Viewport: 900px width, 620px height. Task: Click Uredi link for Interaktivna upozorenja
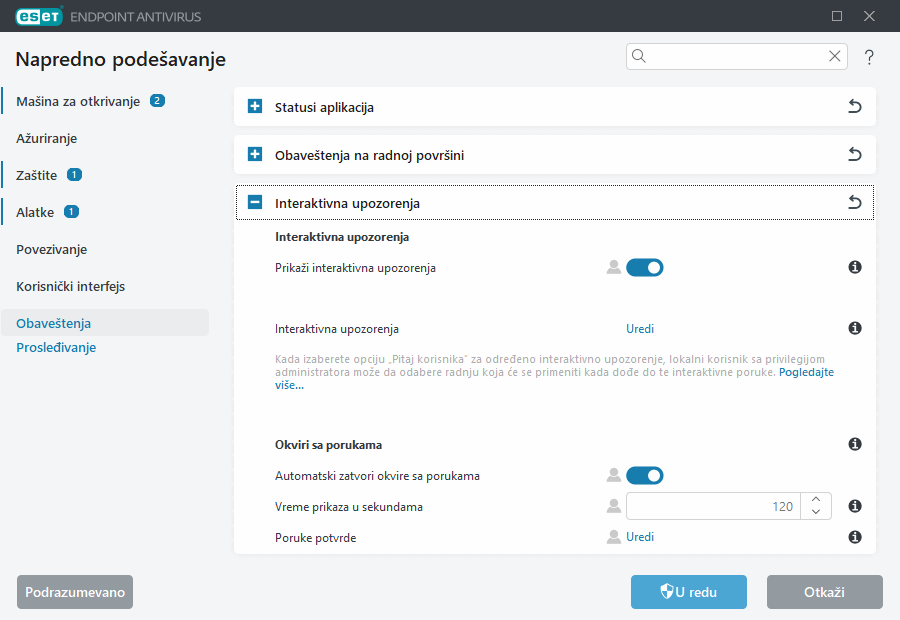click(640, 329)
